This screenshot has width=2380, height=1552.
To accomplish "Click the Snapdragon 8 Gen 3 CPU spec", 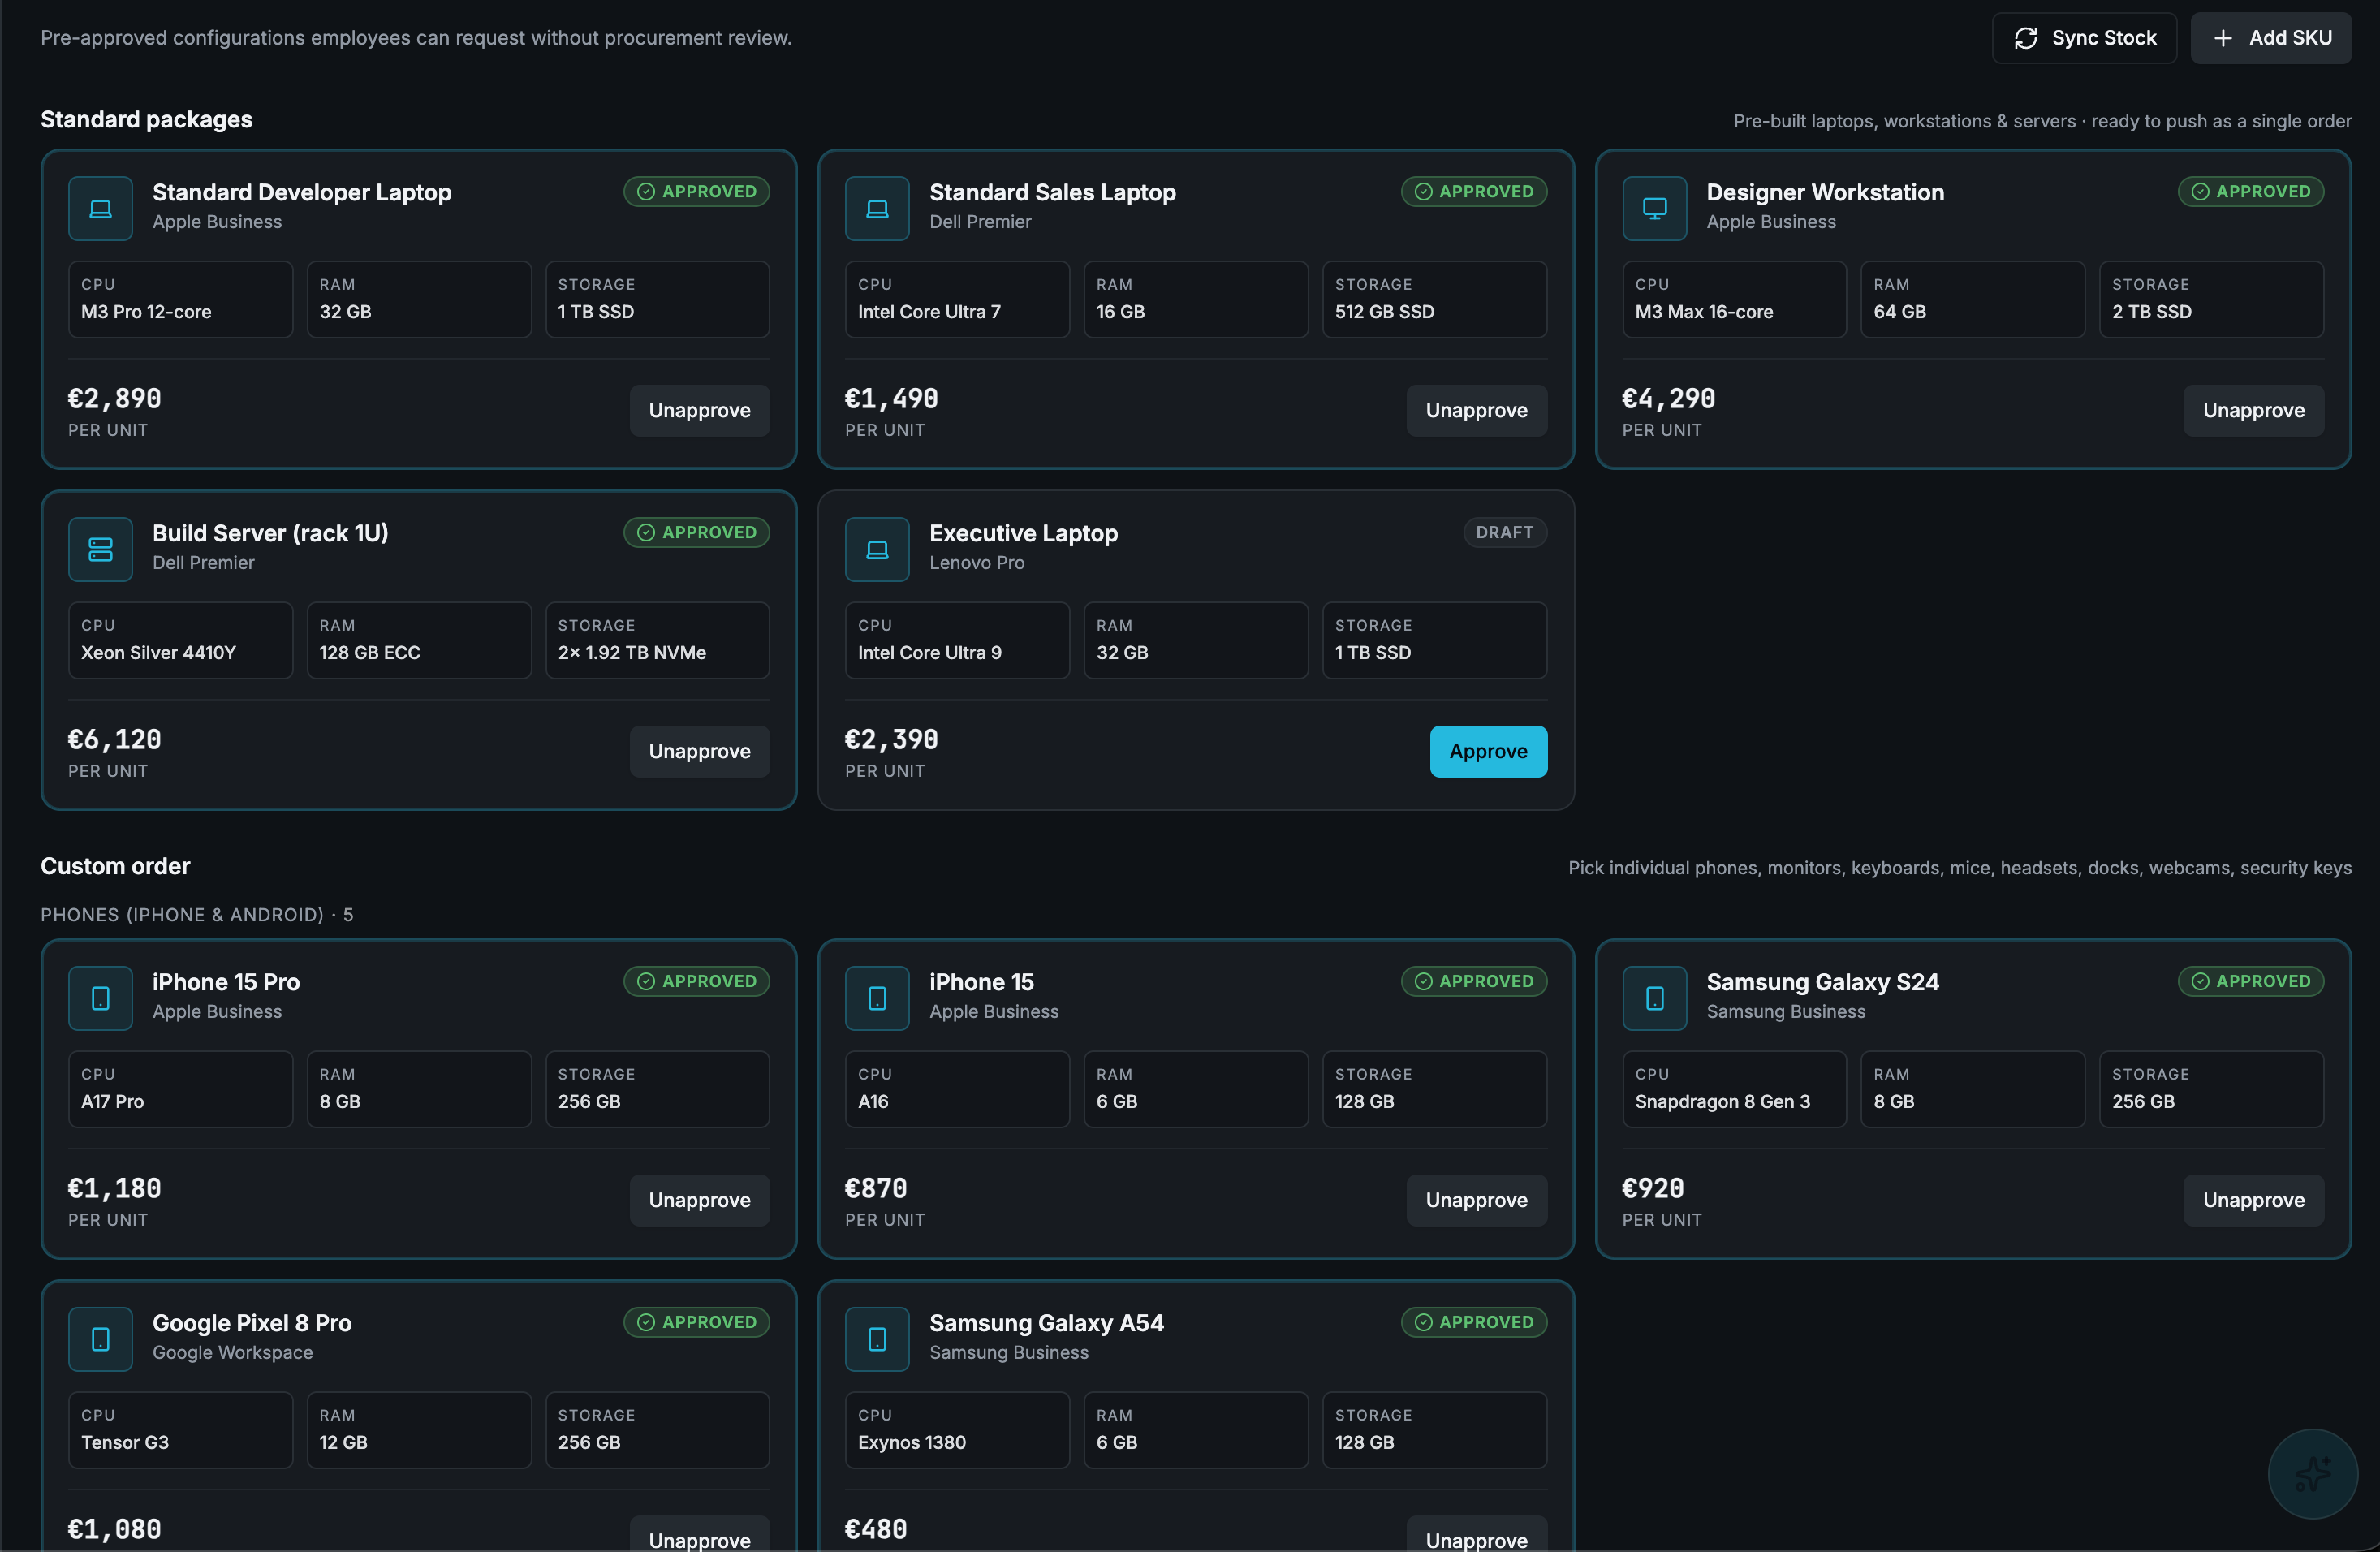I will tap(1734, 1089).
